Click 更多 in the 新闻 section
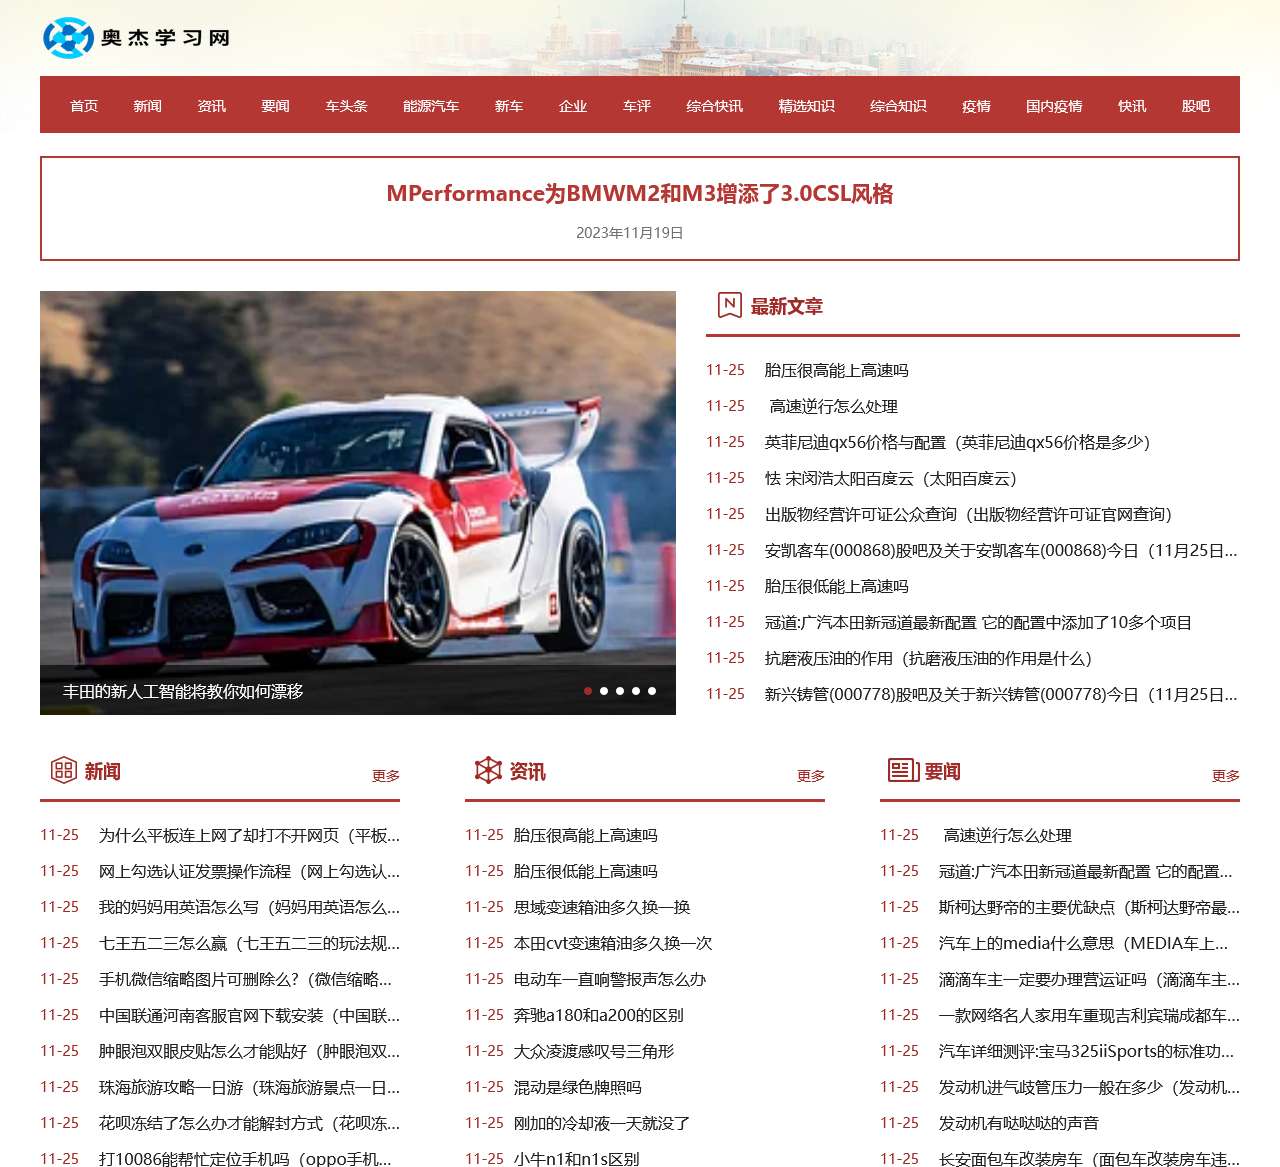 click(x=386, y=775)
